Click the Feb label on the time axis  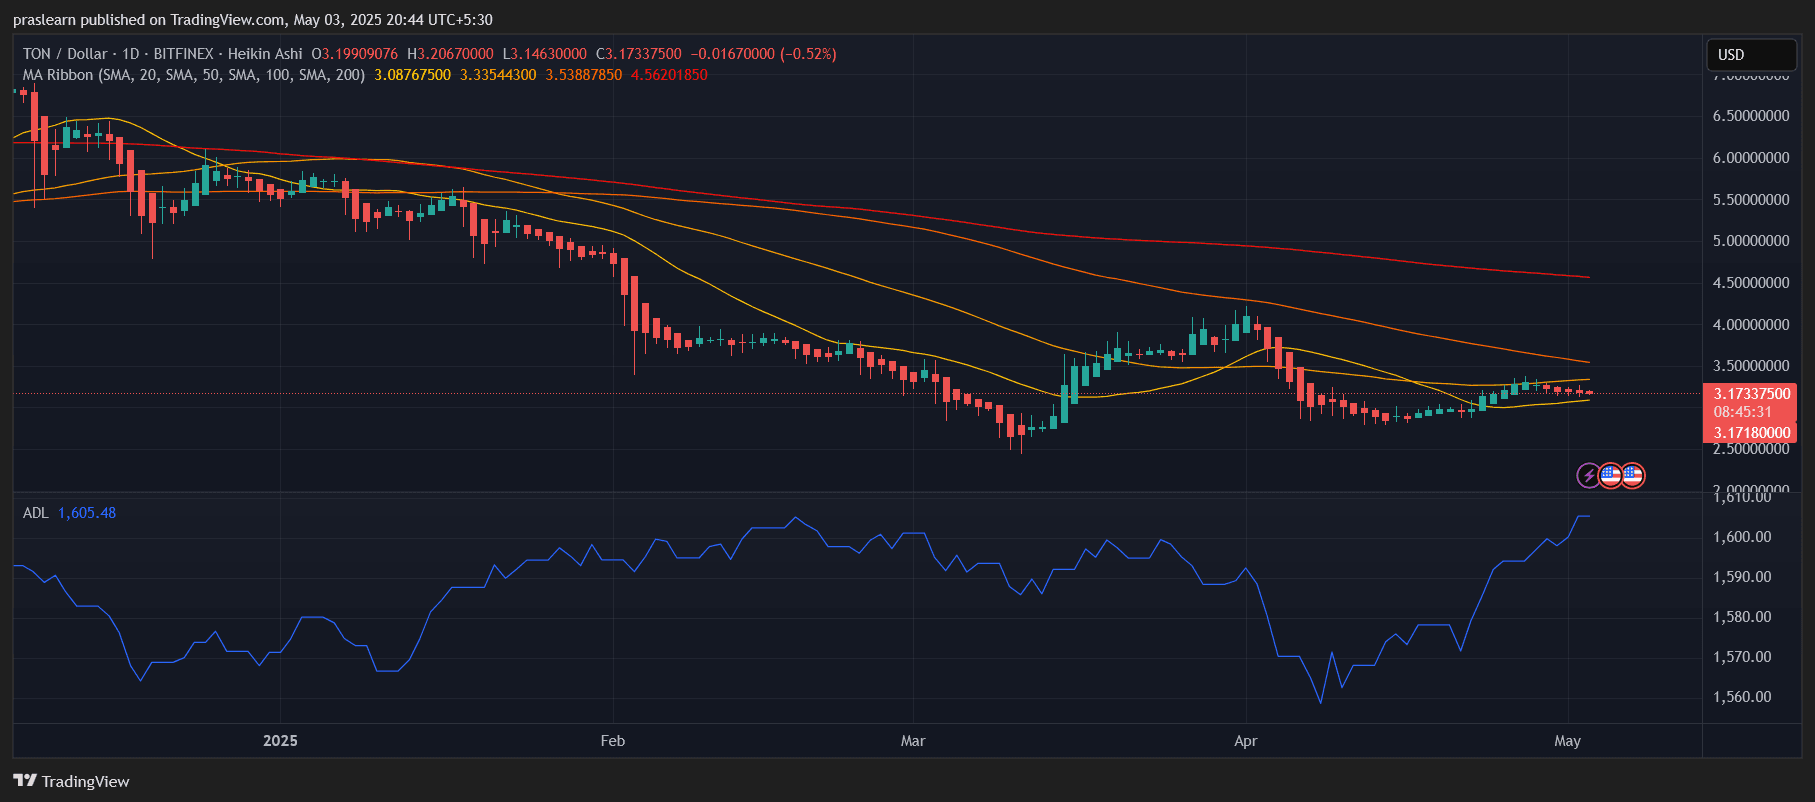coord(612,741)
